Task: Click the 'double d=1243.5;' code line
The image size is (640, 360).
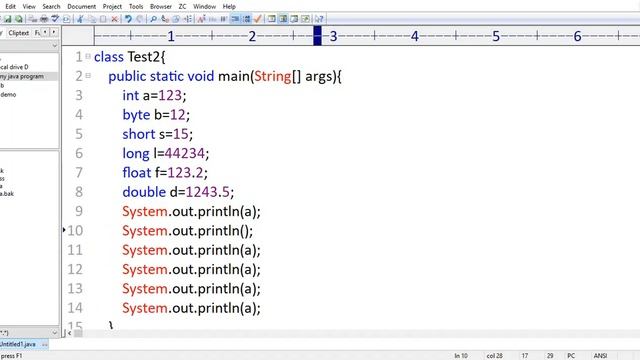Action: tap(178, 192)
